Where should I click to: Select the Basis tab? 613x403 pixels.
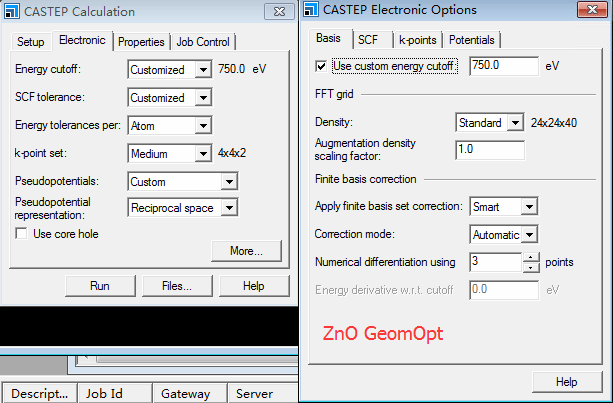pyautogui.click(x=328, y=38)
